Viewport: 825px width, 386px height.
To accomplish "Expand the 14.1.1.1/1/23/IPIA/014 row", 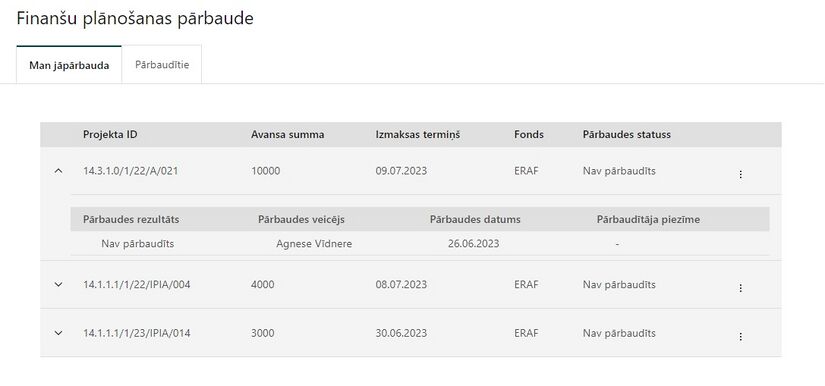I will coord(58,333).
